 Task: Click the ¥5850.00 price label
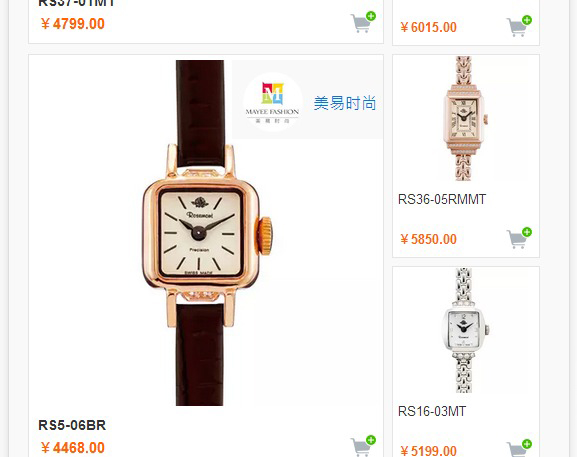pyautogui.click(x=428, y=239)
